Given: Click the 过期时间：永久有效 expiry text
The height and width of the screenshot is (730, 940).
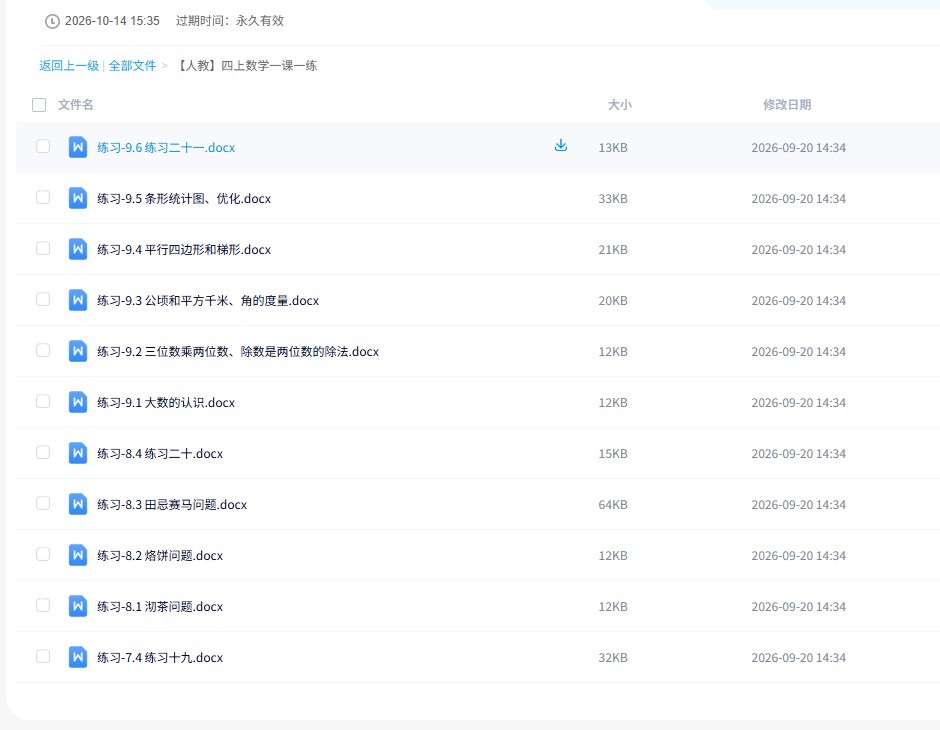Looking at the screenshot, I should (230, 21).
